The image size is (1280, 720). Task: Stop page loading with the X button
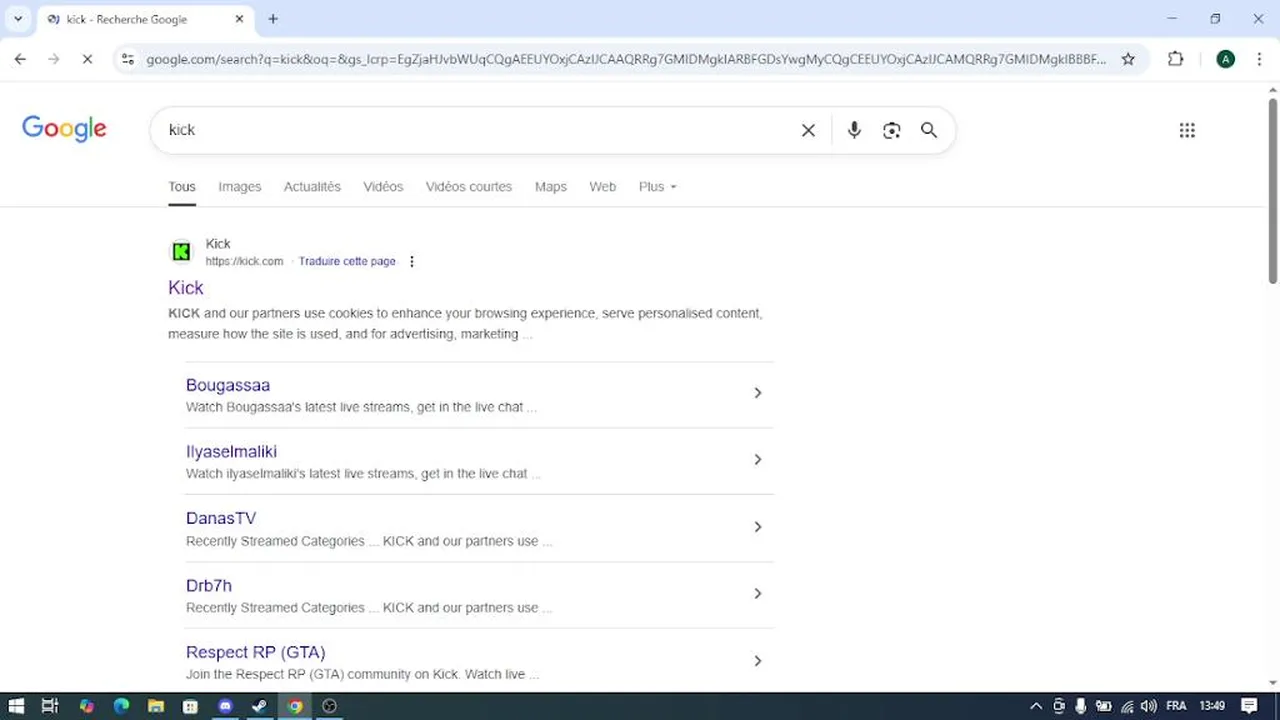coord(87,59)
